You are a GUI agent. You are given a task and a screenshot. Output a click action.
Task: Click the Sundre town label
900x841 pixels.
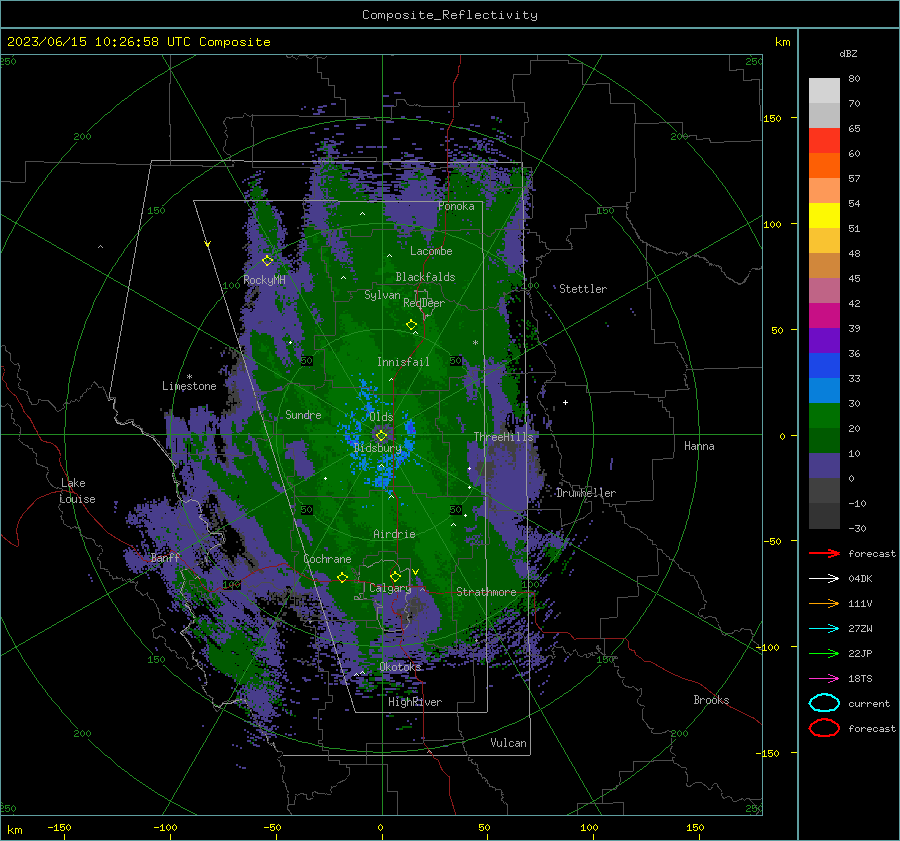coord(303,414)
